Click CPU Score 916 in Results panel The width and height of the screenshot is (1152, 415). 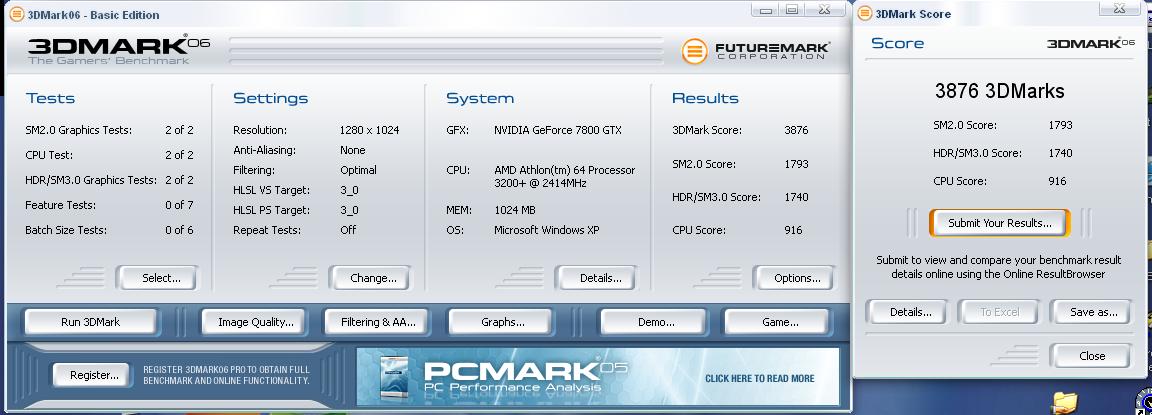(793, 230)
